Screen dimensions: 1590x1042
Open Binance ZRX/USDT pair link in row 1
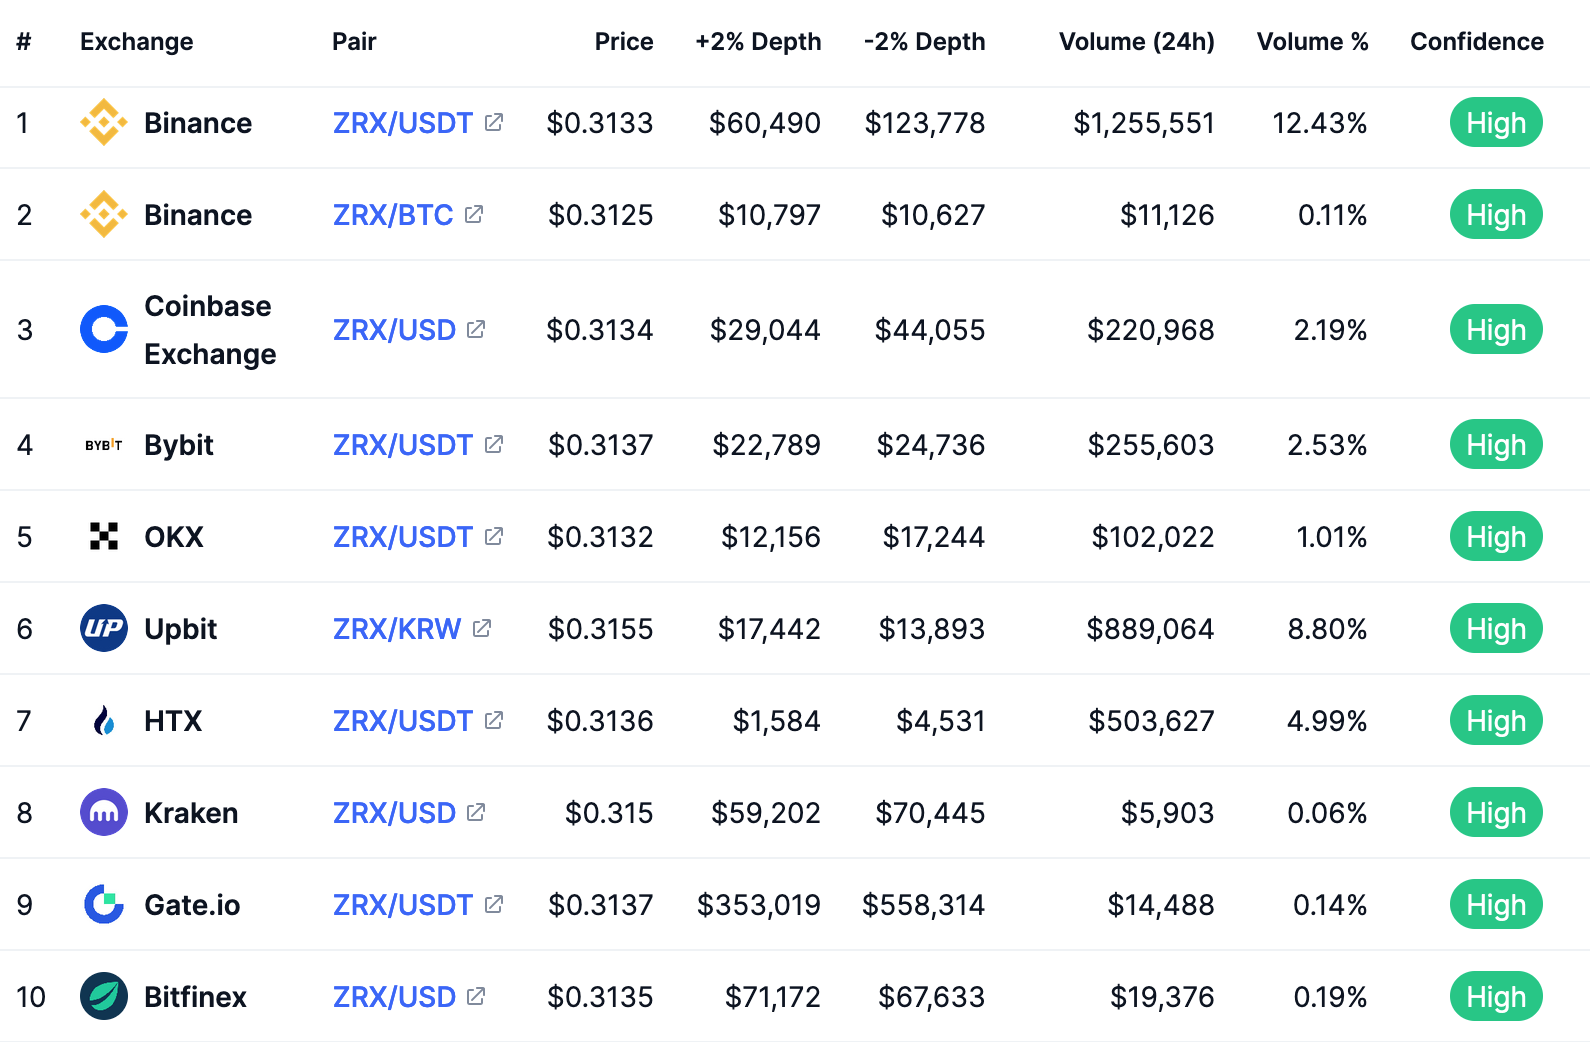coord(403,123)
